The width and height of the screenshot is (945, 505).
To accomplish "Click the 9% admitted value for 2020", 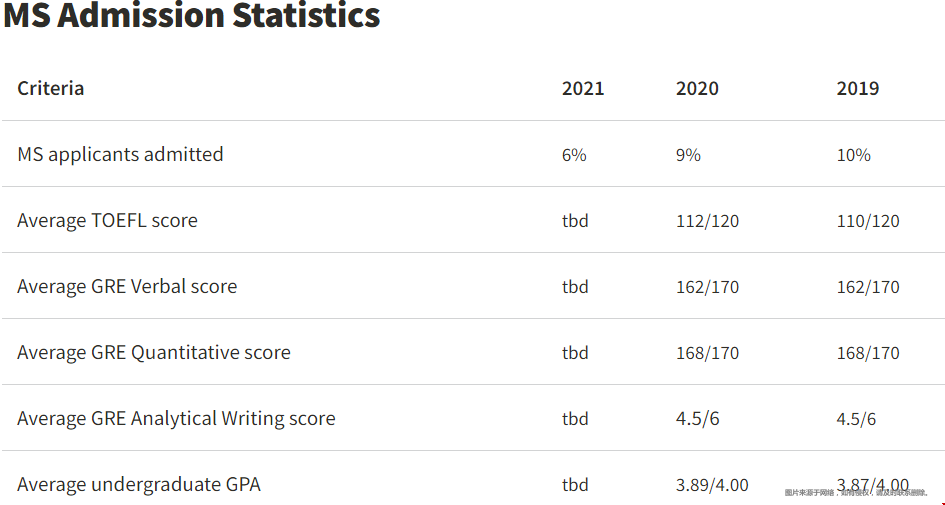I will click(688, 155).
